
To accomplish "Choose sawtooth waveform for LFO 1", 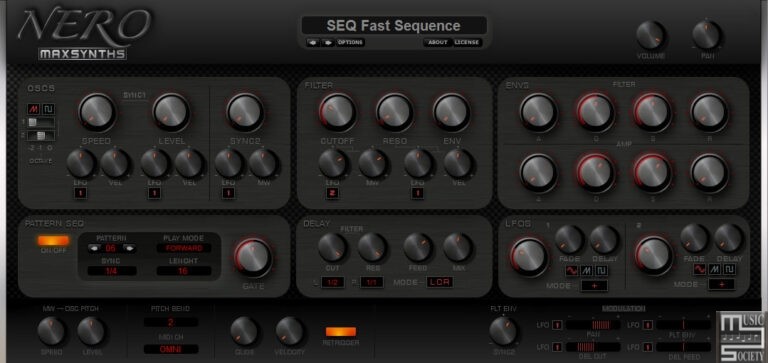I will [x=587, y=270].
